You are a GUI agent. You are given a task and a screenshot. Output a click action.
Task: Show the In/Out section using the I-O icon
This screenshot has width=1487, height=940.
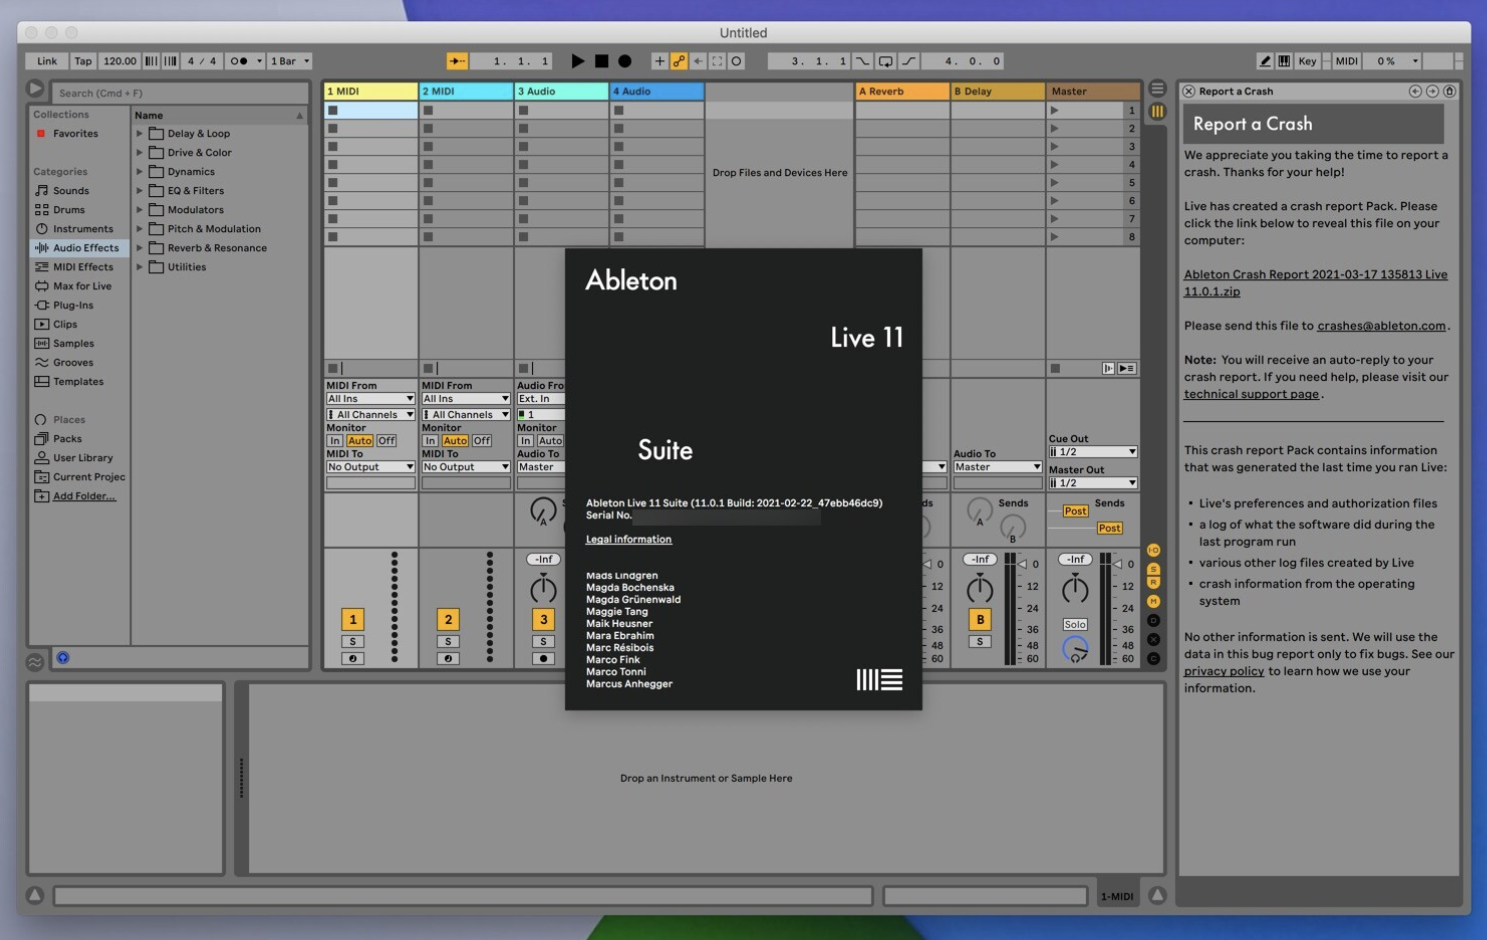point(1154,549)
